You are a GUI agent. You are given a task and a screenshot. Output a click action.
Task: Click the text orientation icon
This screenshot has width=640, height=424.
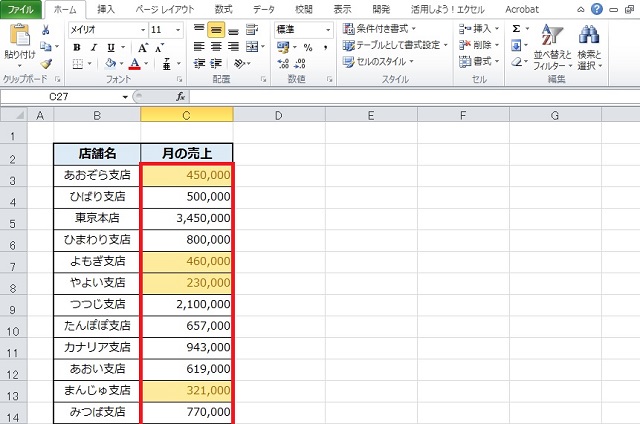click(240, 64)
